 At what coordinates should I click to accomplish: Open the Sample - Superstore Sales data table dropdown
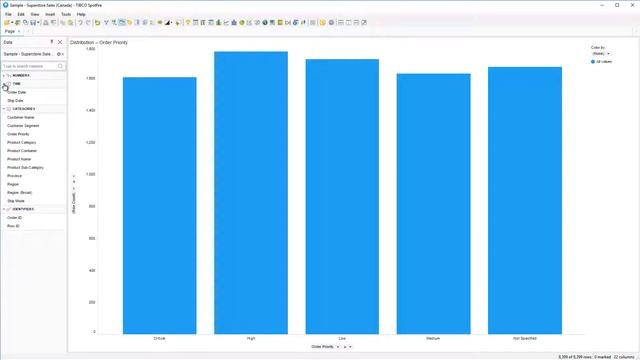[x=63, y=54]
